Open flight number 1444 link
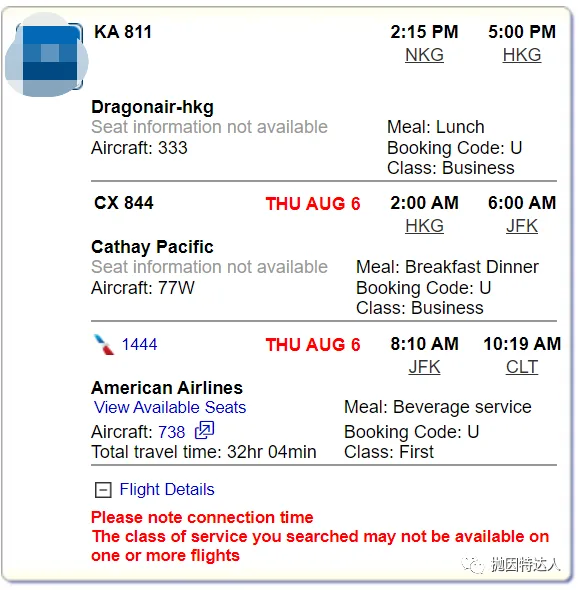This screenshot has width=579, height=590. pyautogui.click(x=139, y=344)
